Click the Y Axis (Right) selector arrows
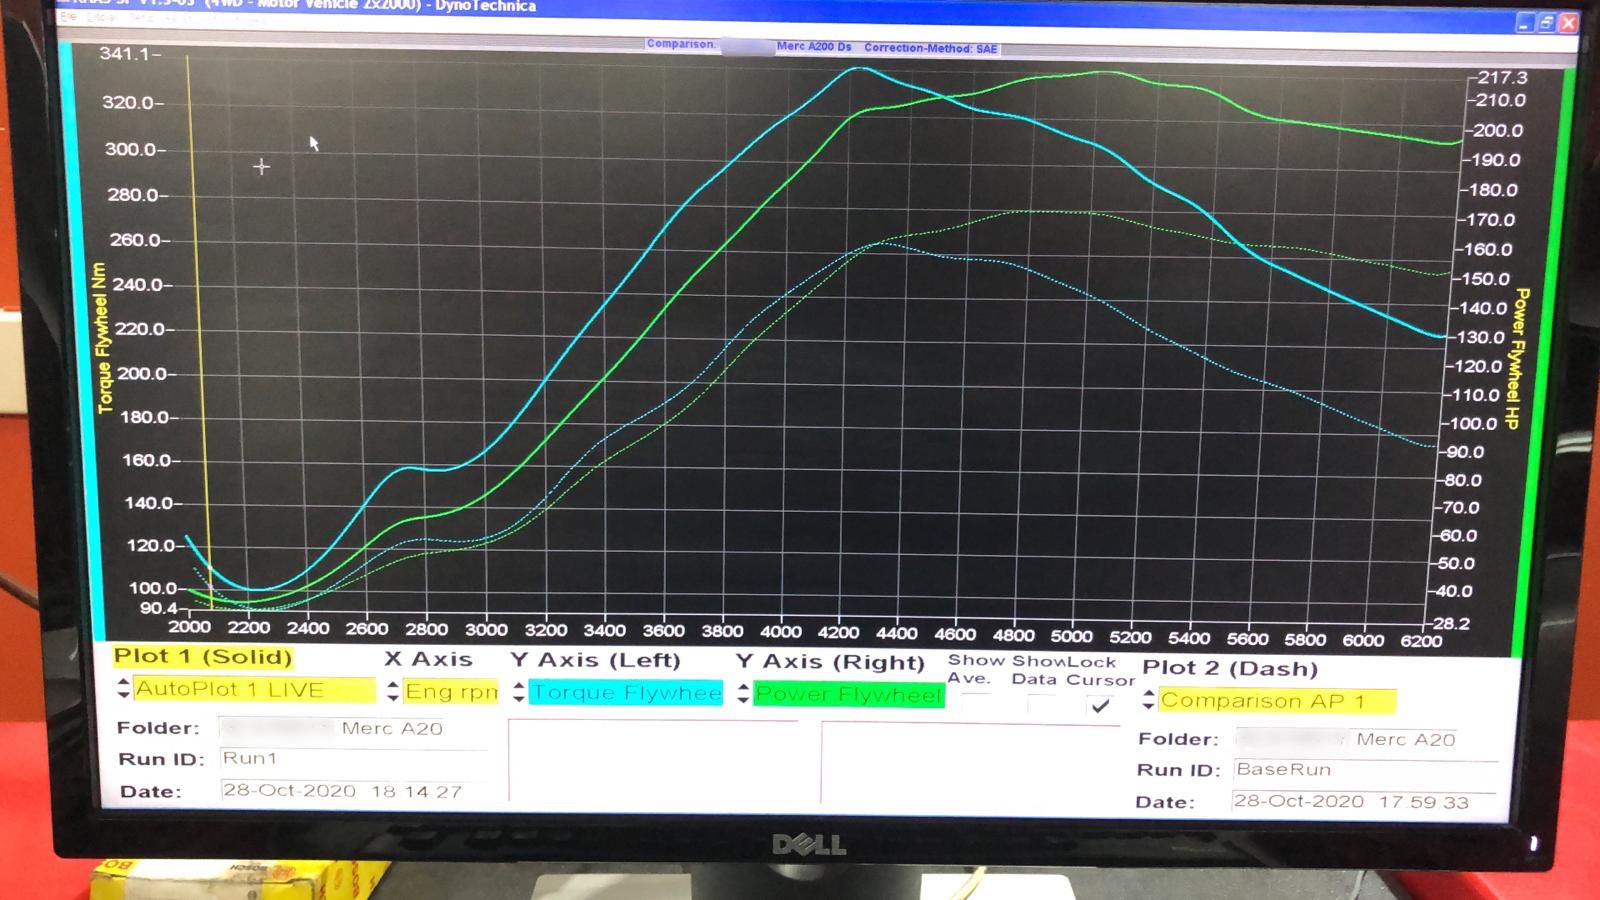 click(x=742, y=693)
